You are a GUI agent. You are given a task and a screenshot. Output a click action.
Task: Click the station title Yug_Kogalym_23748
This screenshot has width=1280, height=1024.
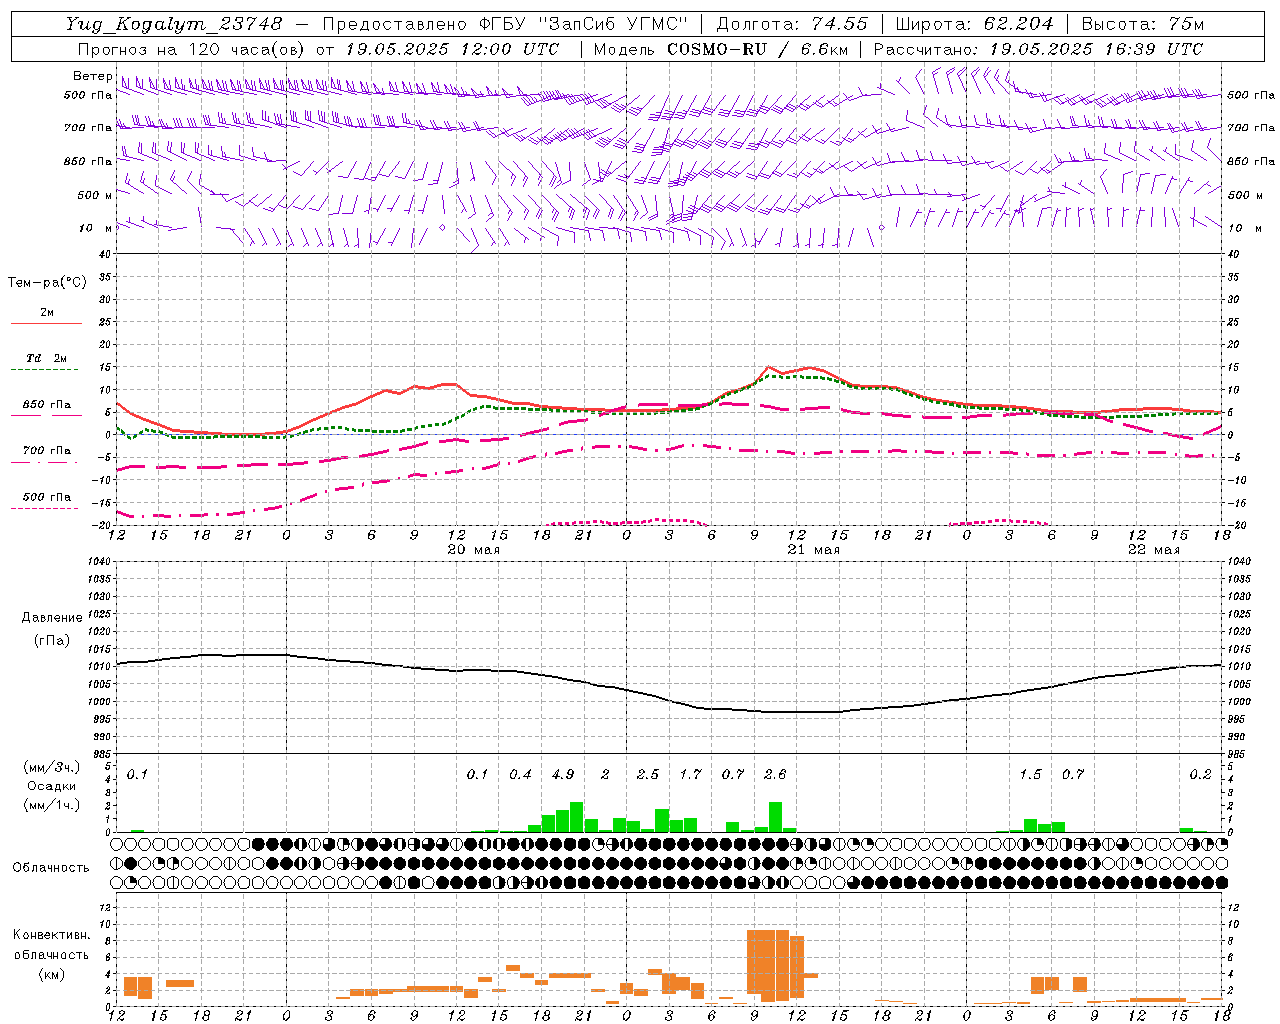coord(174,24)
